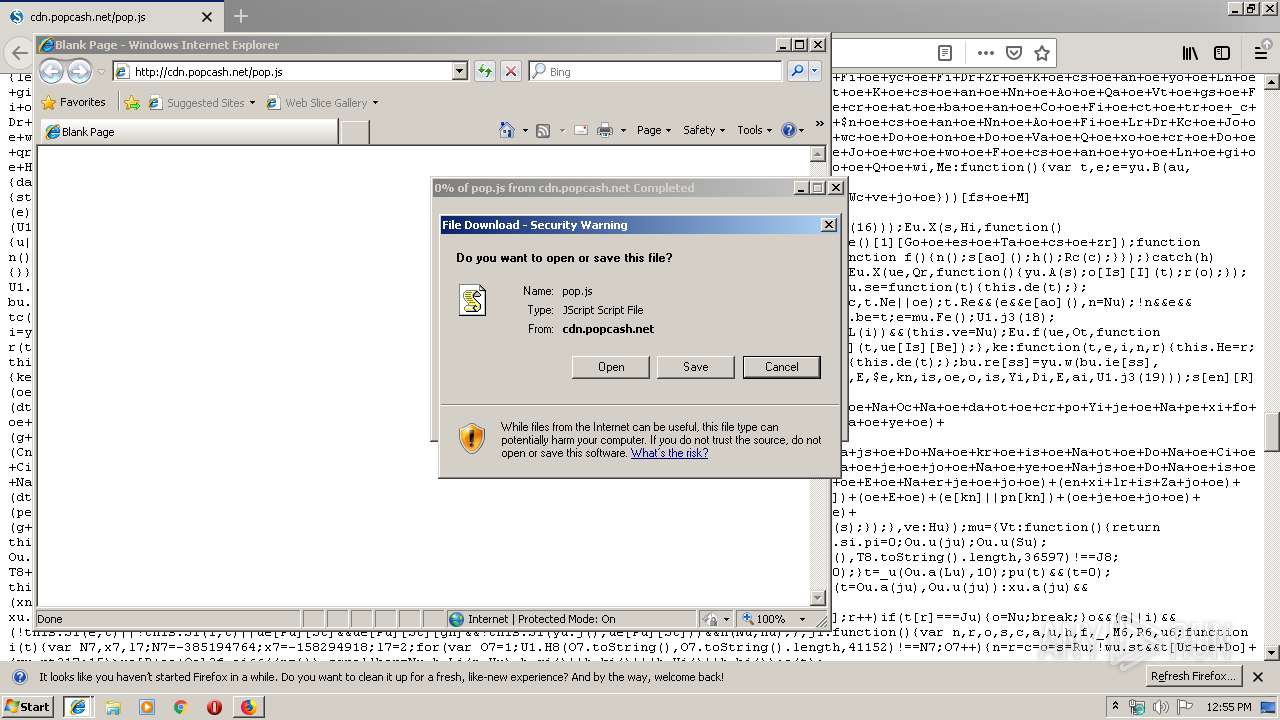
Task: Bookmark page with Firefox star
Action: pyautogui.click(x=1041, y=53)
